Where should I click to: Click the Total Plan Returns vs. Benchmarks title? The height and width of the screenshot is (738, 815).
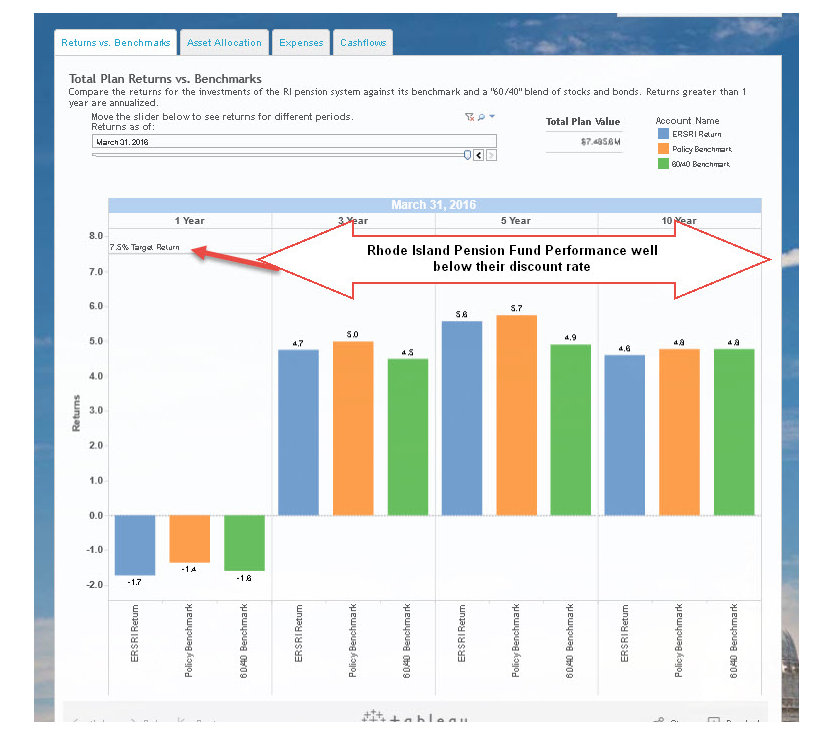165,78
